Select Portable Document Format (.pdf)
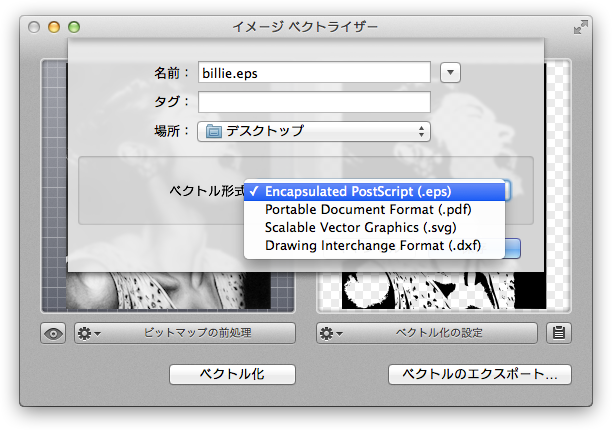The image size is (612, 430). [374, 210]
